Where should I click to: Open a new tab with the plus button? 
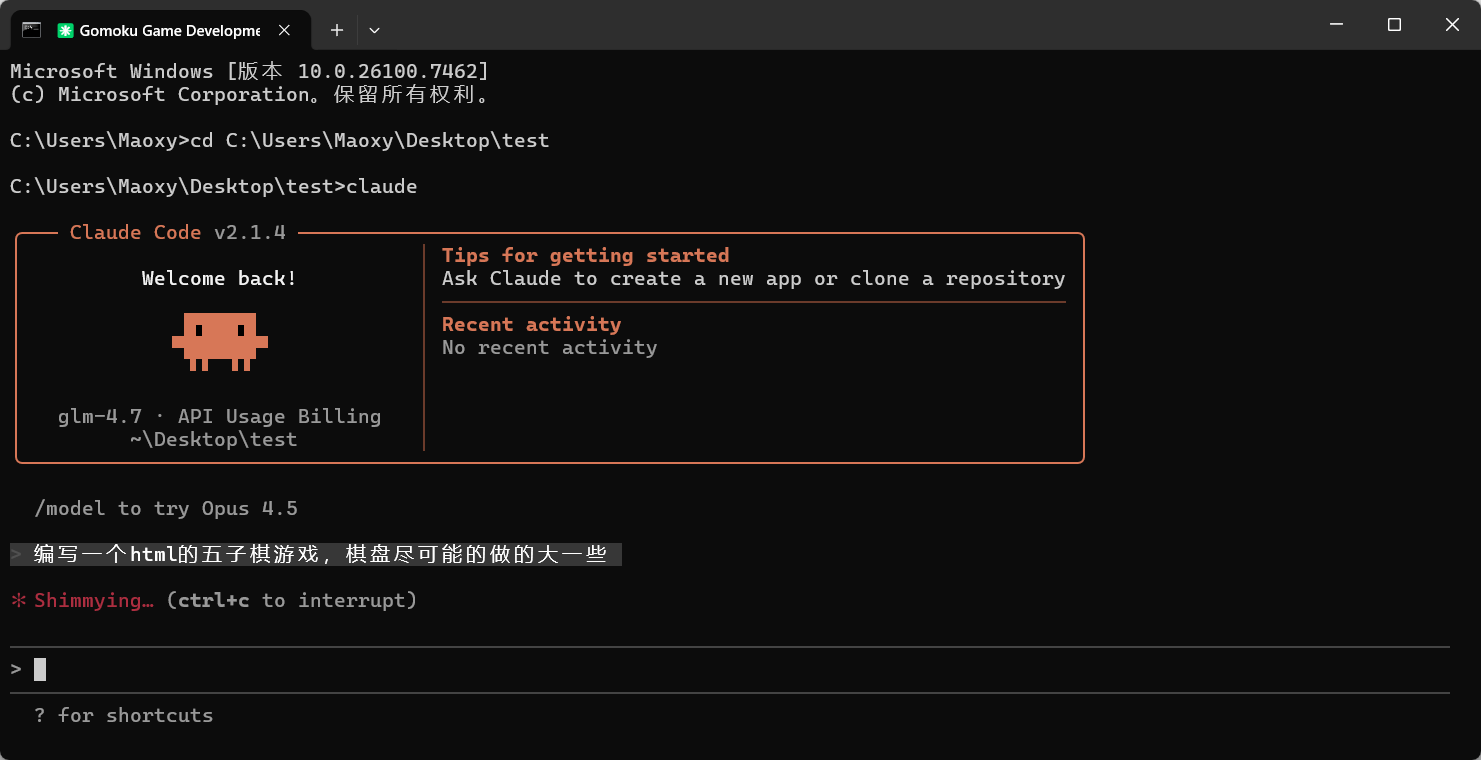pyautogui.click(x=337, y=31)
